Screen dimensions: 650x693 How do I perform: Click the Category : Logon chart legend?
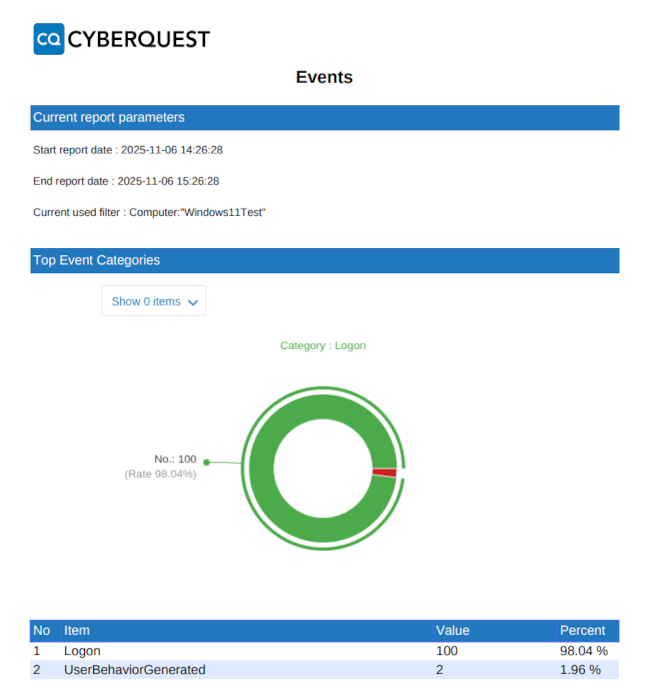pos(322,345)
